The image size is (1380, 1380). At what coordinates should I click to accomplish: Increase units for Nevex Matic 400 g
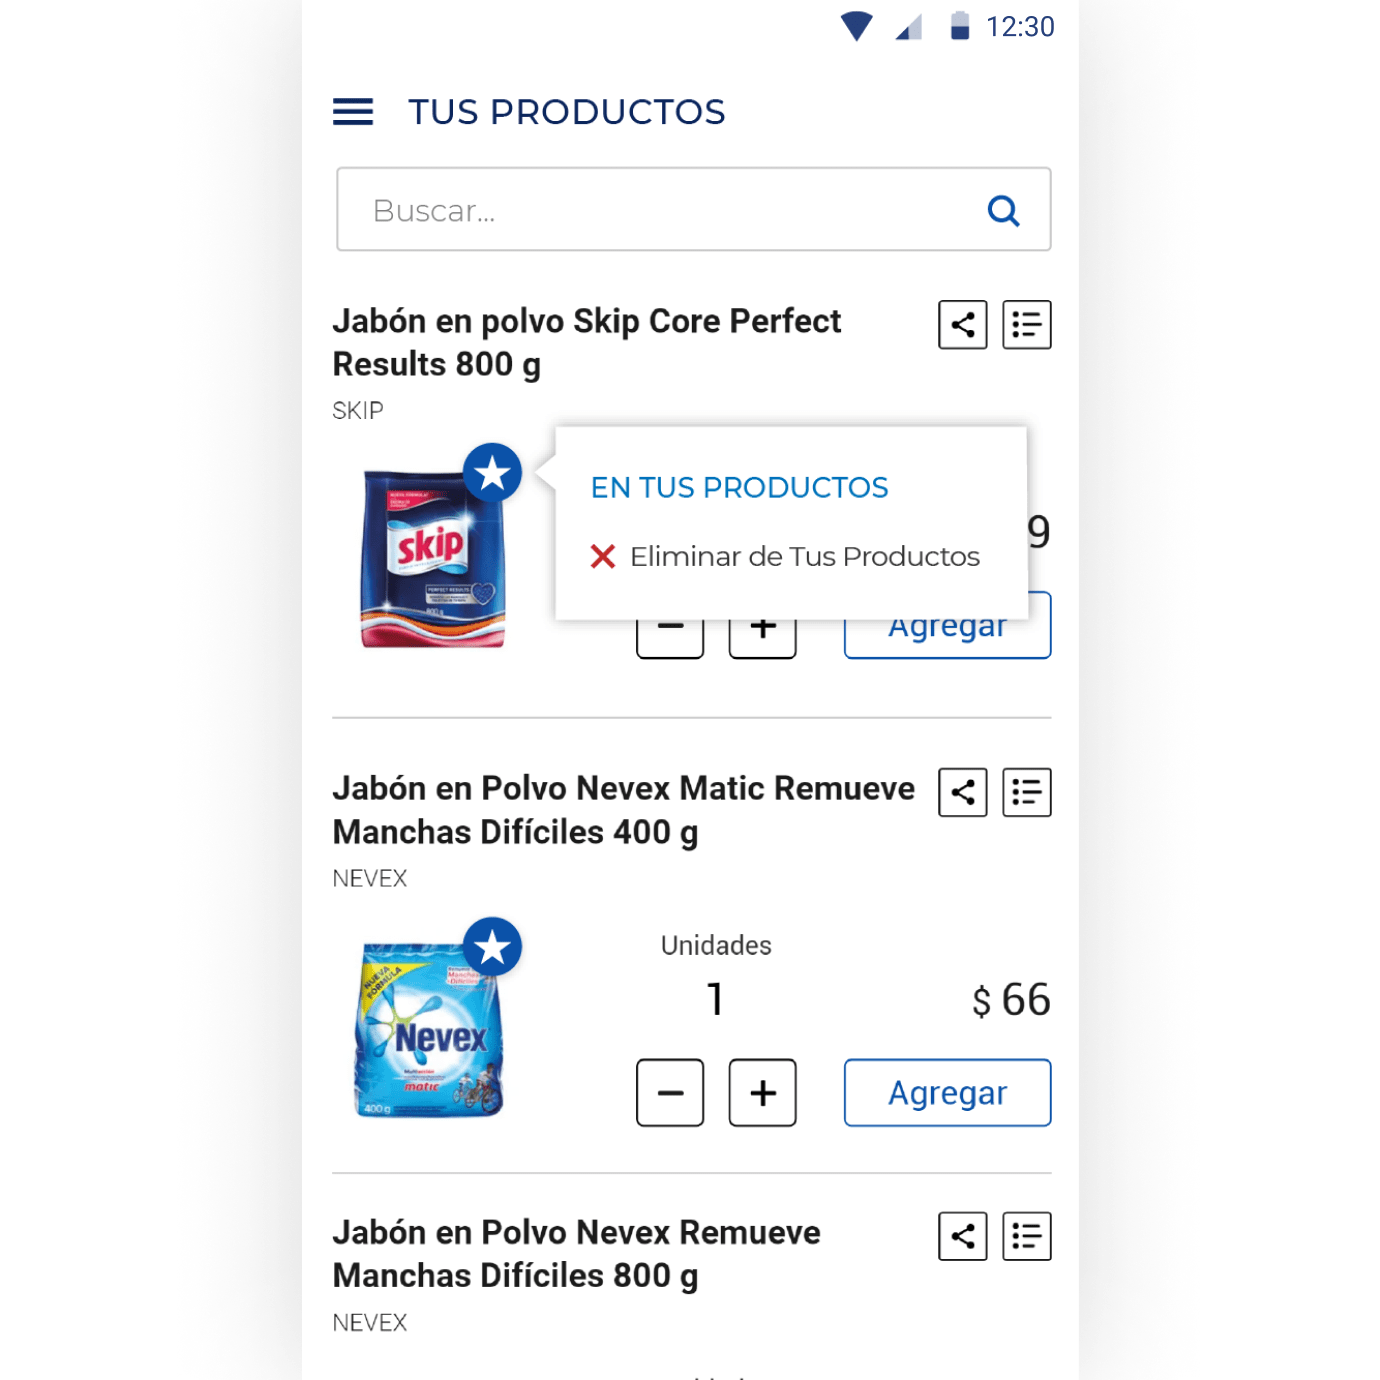click(763, 1093)
